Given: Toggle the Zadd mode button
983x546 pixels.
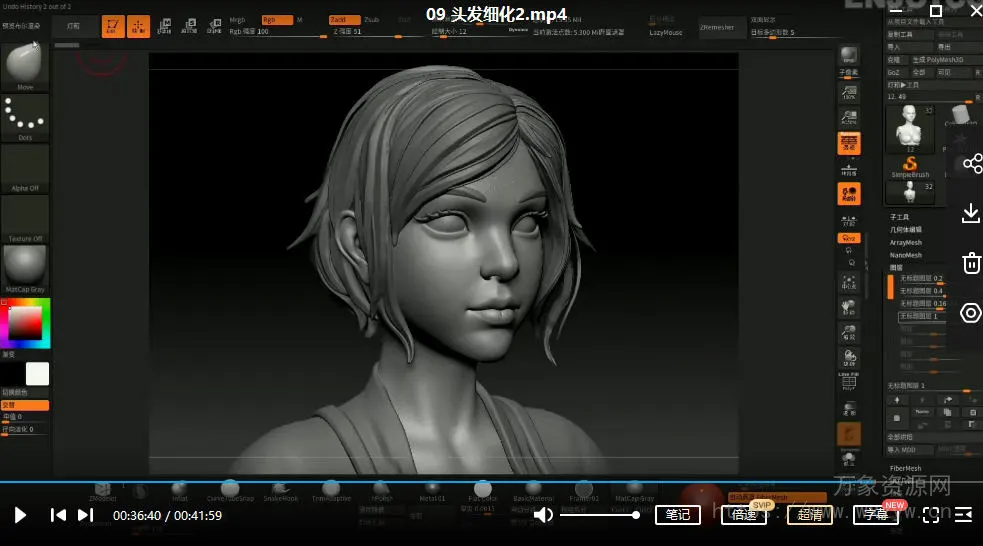Looking at the screenshot, I should coord(344,20).
